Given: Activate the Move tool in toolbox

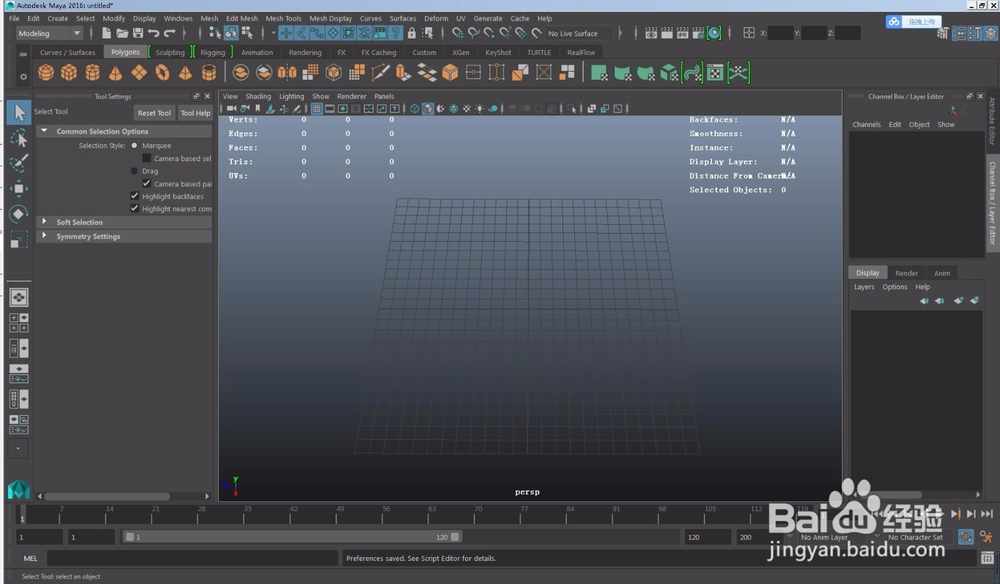Looking at the screenshot, I should (x=18, y=189).
